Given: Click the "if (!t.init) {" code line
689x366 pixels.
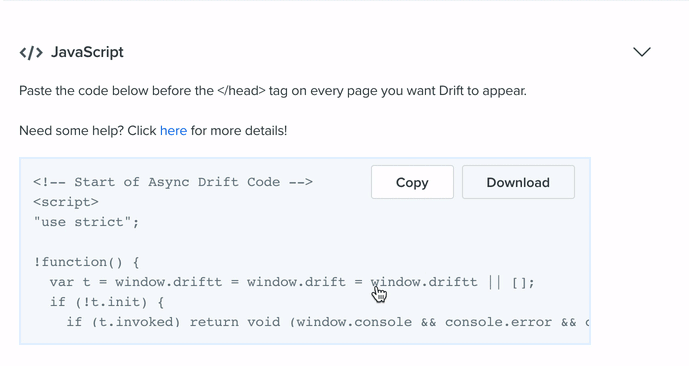Looking at the screenshot, I should coord(107,302).
